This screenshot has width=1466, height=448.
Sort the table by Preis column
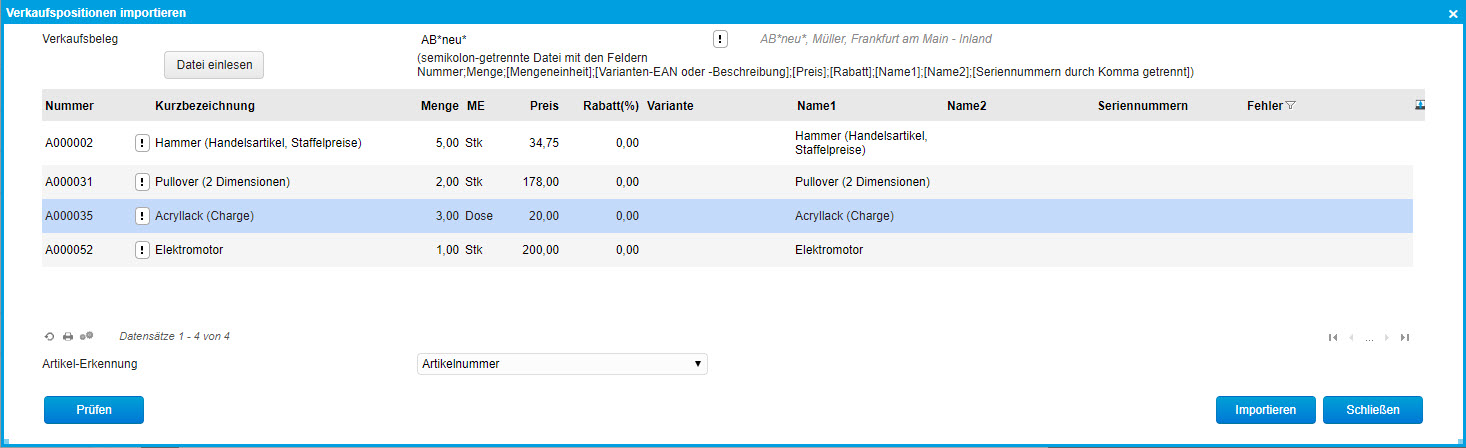point(544,106)
